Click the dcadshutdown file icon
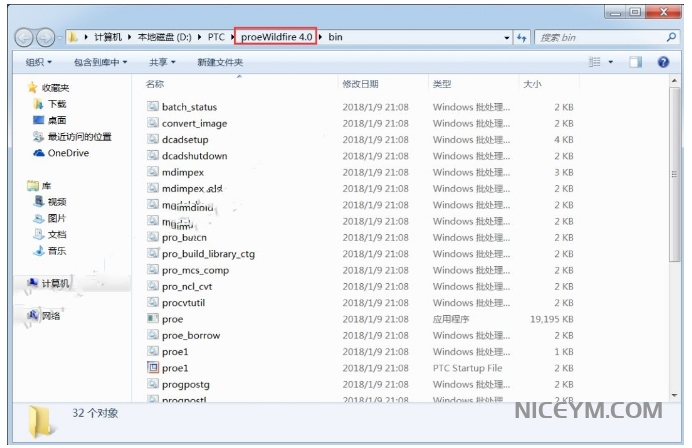The width and height of the screenshot is (692, 448). point(153,155)
